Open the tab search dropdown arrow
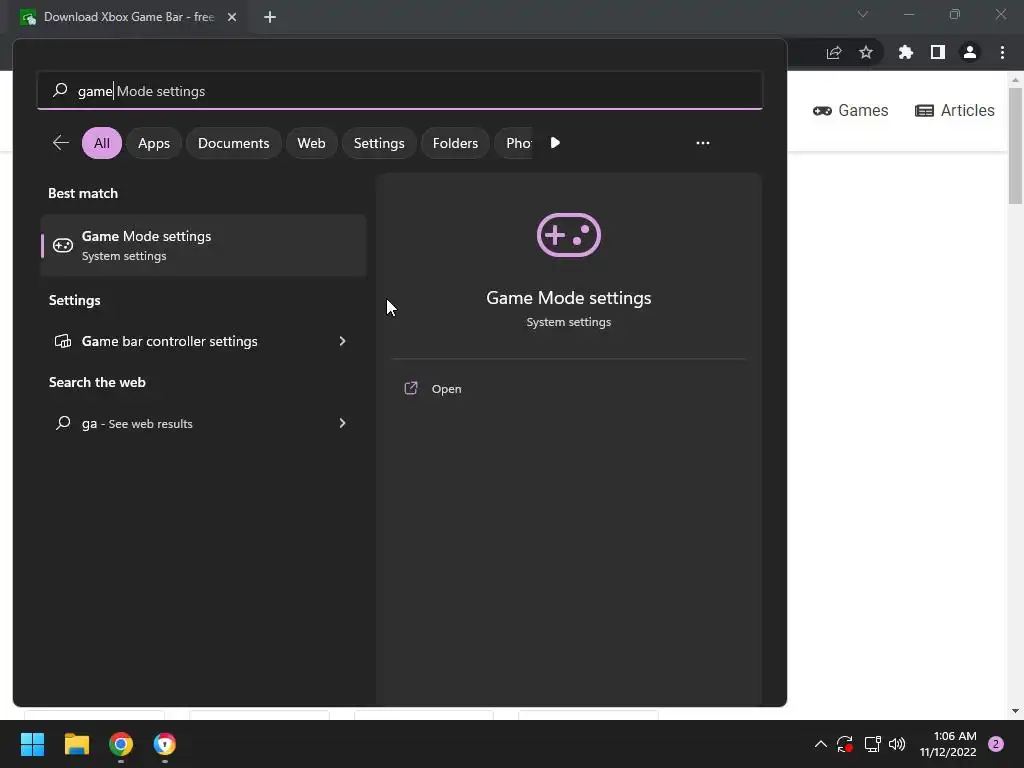 pyautogui.click(x=863, y=14)
